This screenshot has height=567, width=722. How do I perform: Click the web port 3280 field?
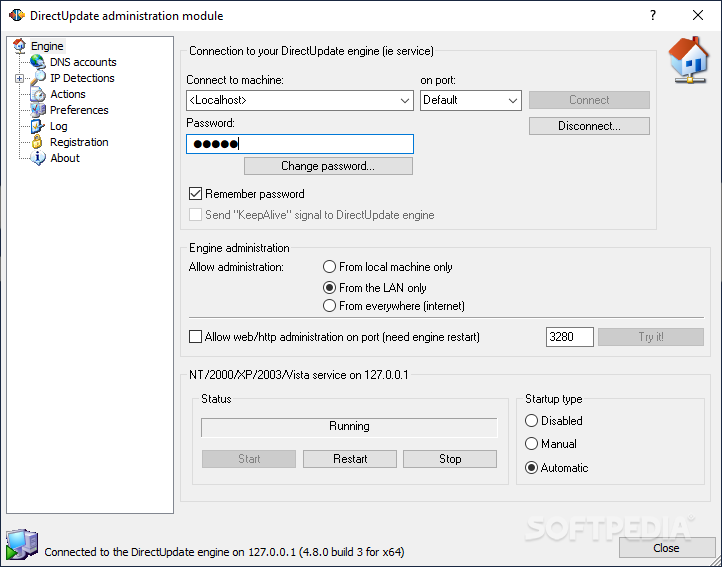tap(570, 337)
